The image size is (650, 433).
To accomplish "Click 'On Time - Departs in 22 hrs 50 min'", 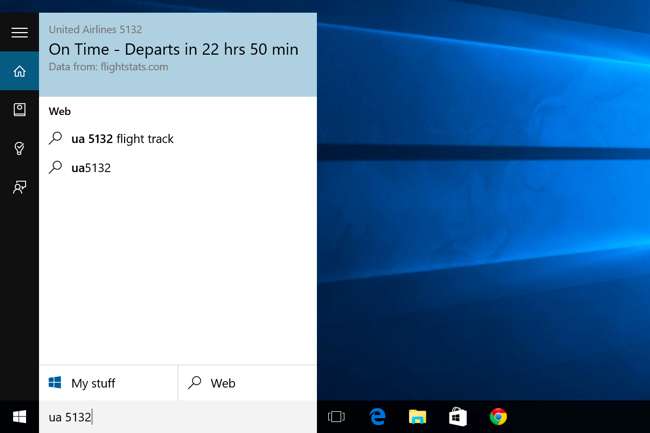I will (x=173, y=49).
